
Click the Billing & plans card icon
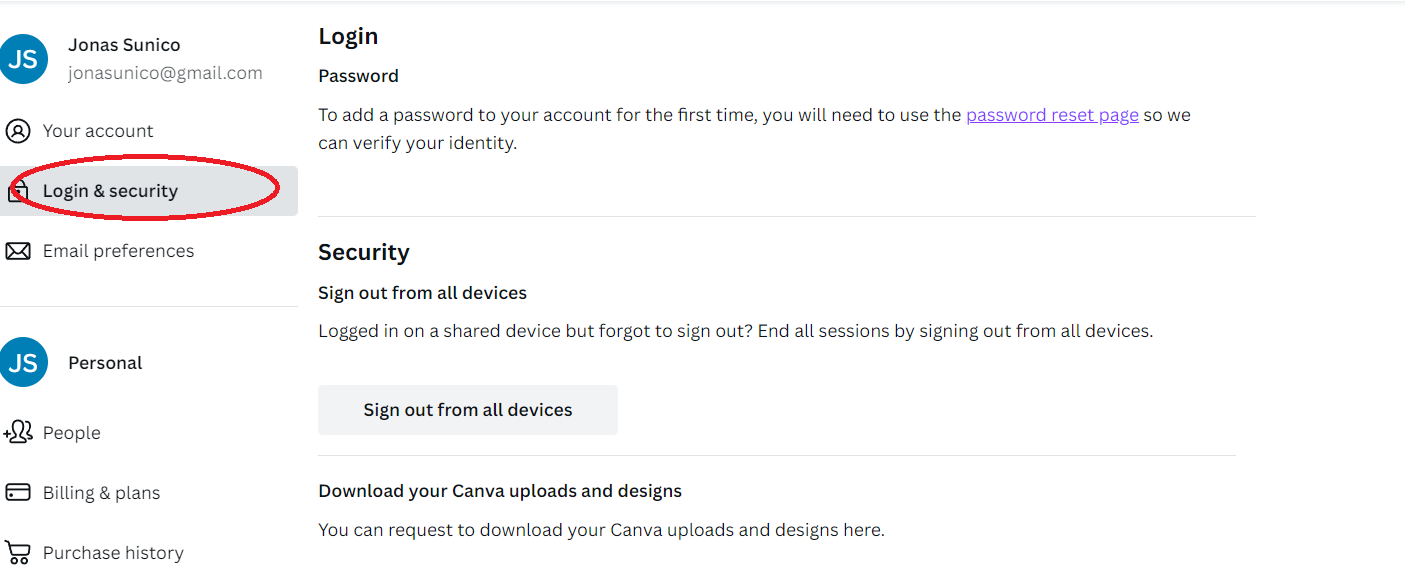click(x=18, y=492)
